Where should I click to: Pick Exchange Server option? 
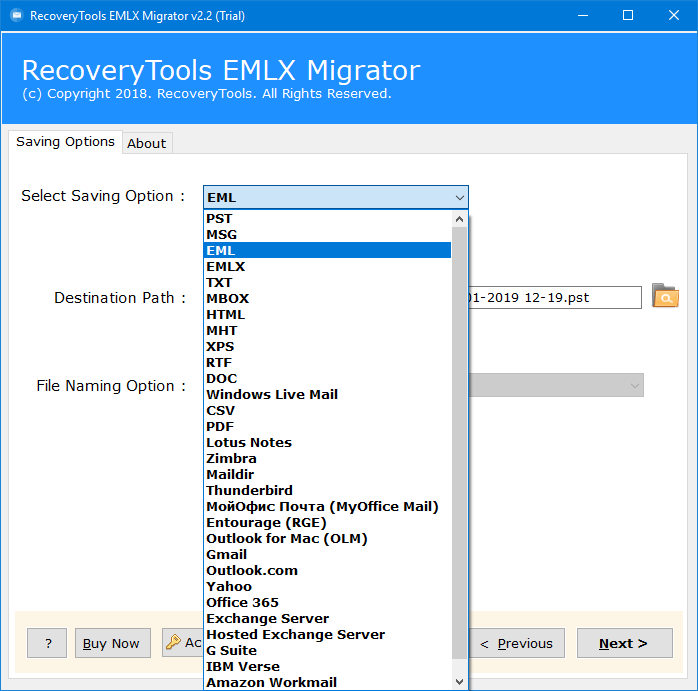tap(327, 618)
